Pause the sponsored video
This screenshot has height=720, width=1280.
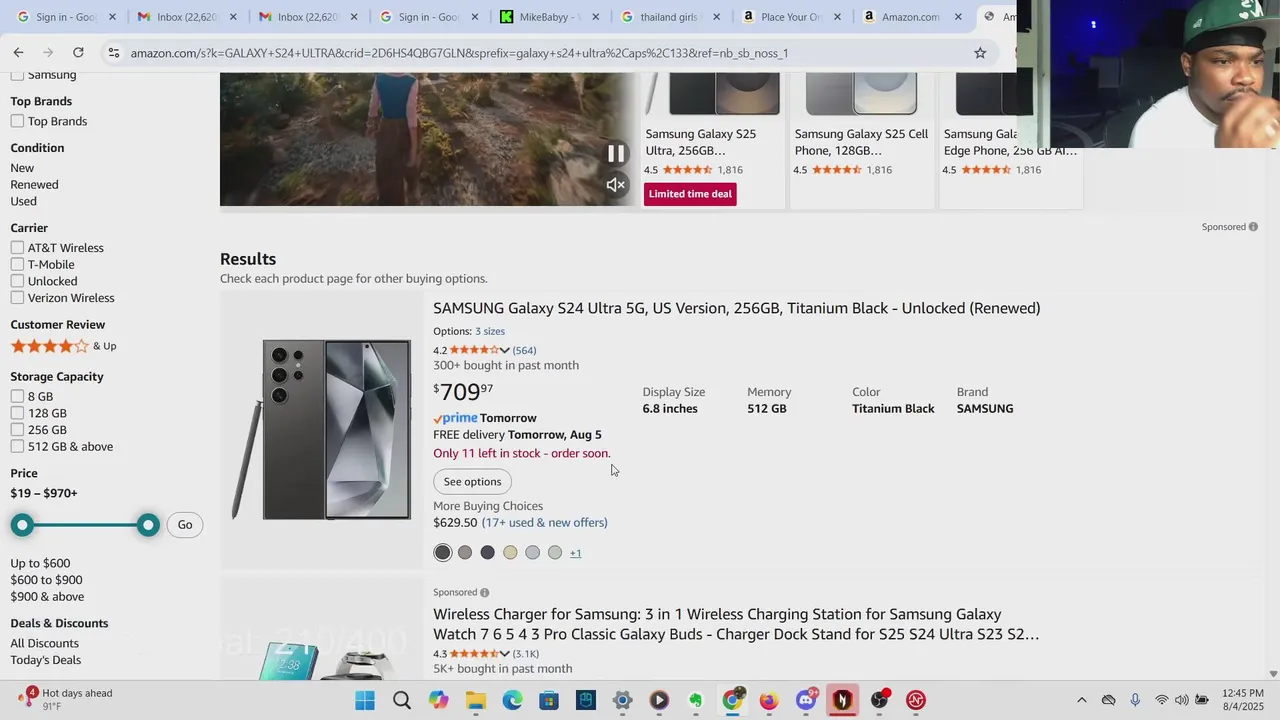pos(616,153)
